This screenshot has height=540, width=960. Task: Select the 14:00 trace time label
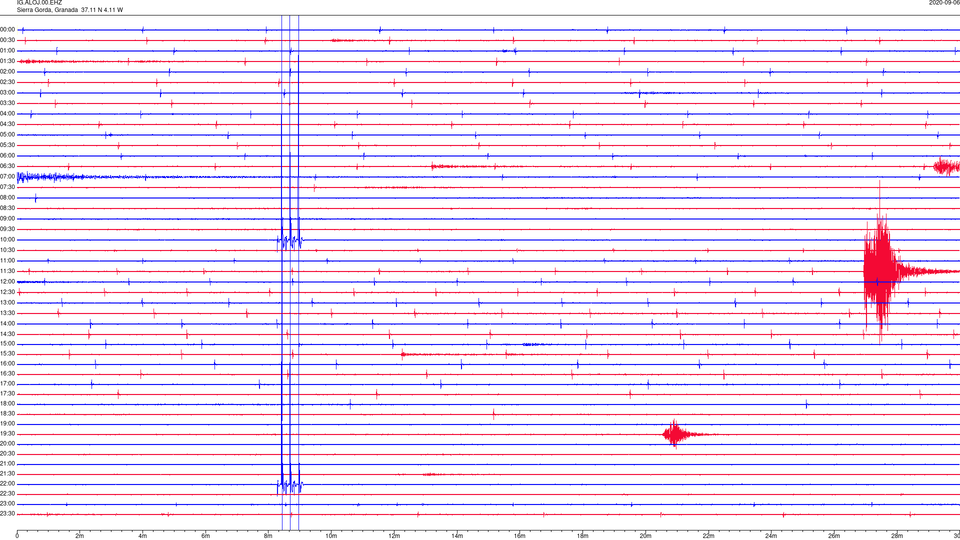[7, 323]
